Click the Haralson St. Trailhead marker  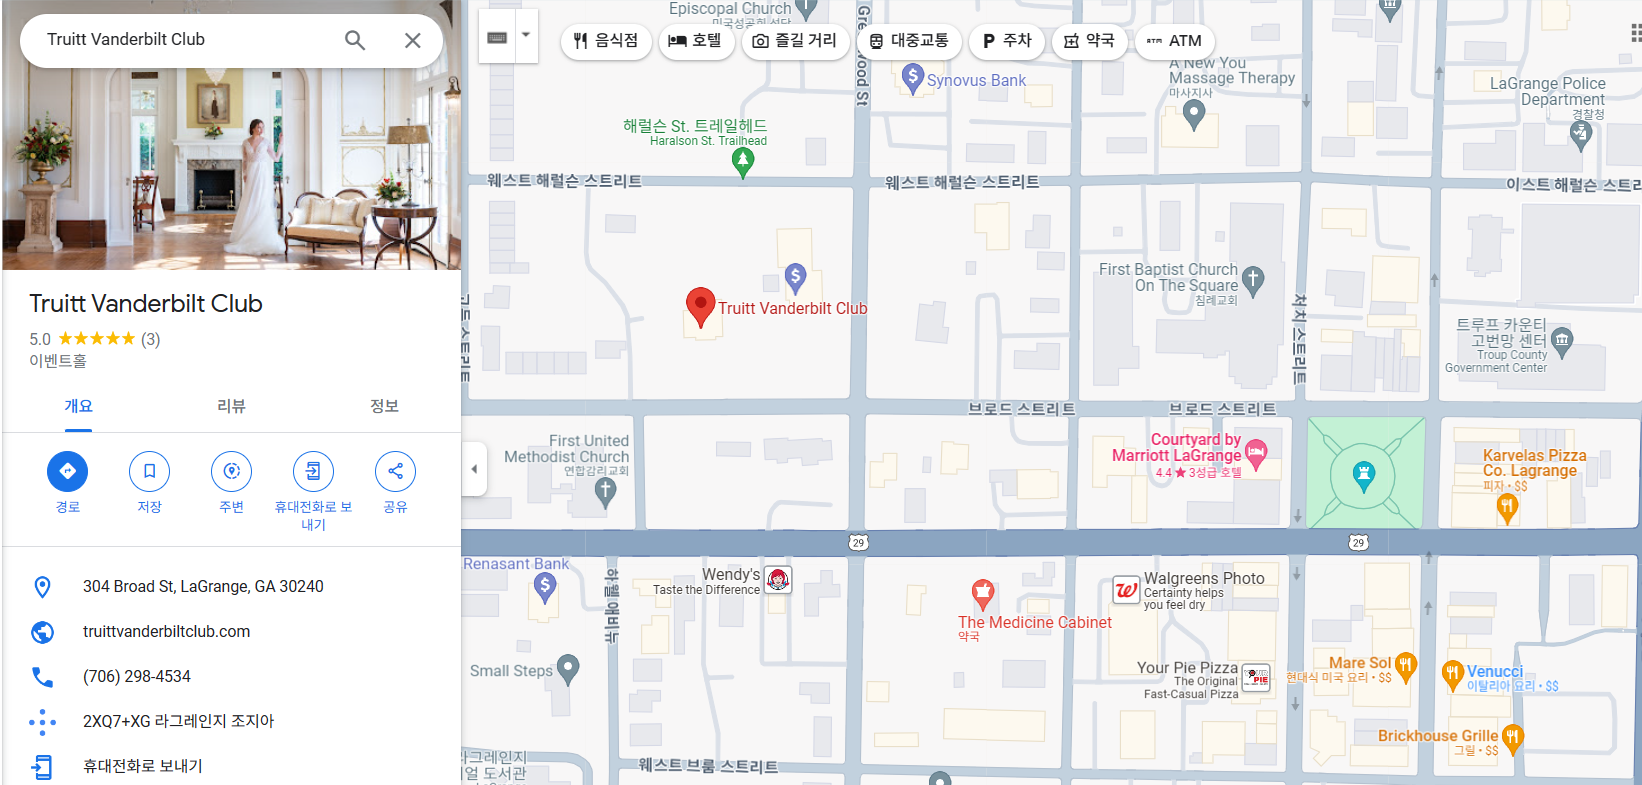(742, 163)
